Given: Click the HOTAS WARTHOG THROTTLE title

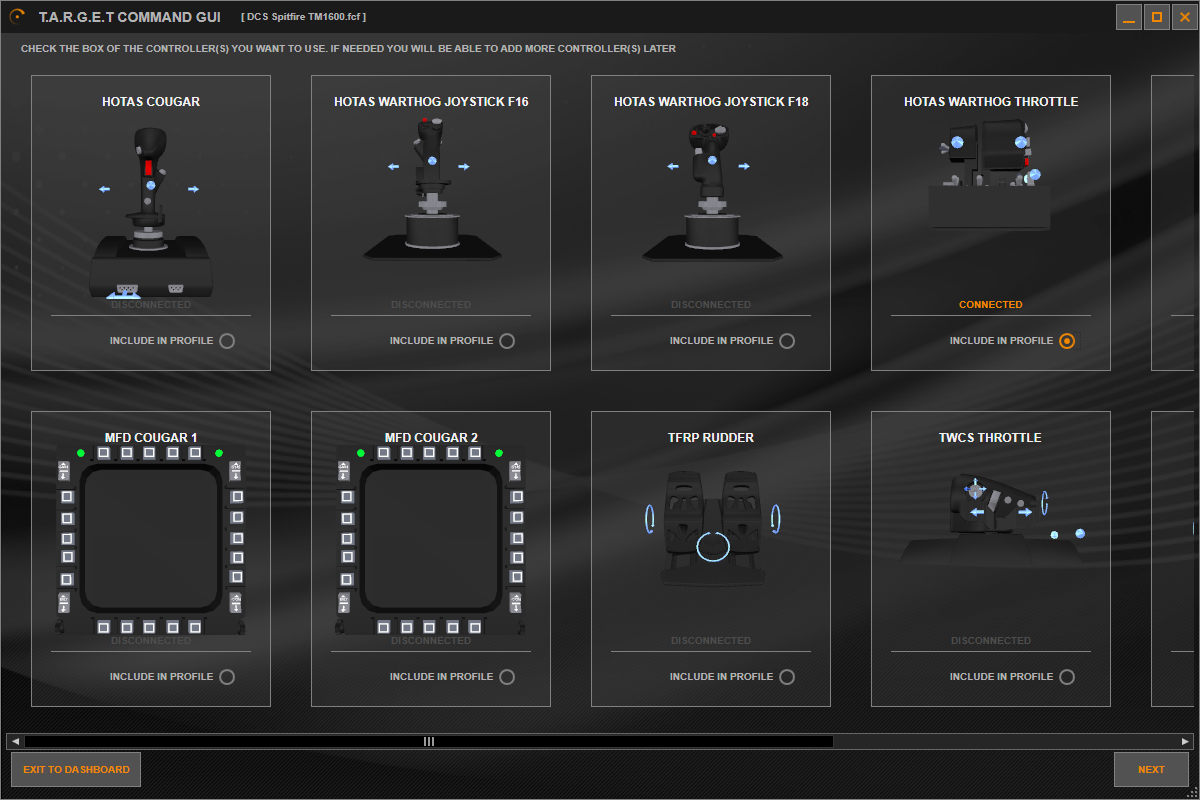Looking at the screenshot, I should tap(991, 102).
